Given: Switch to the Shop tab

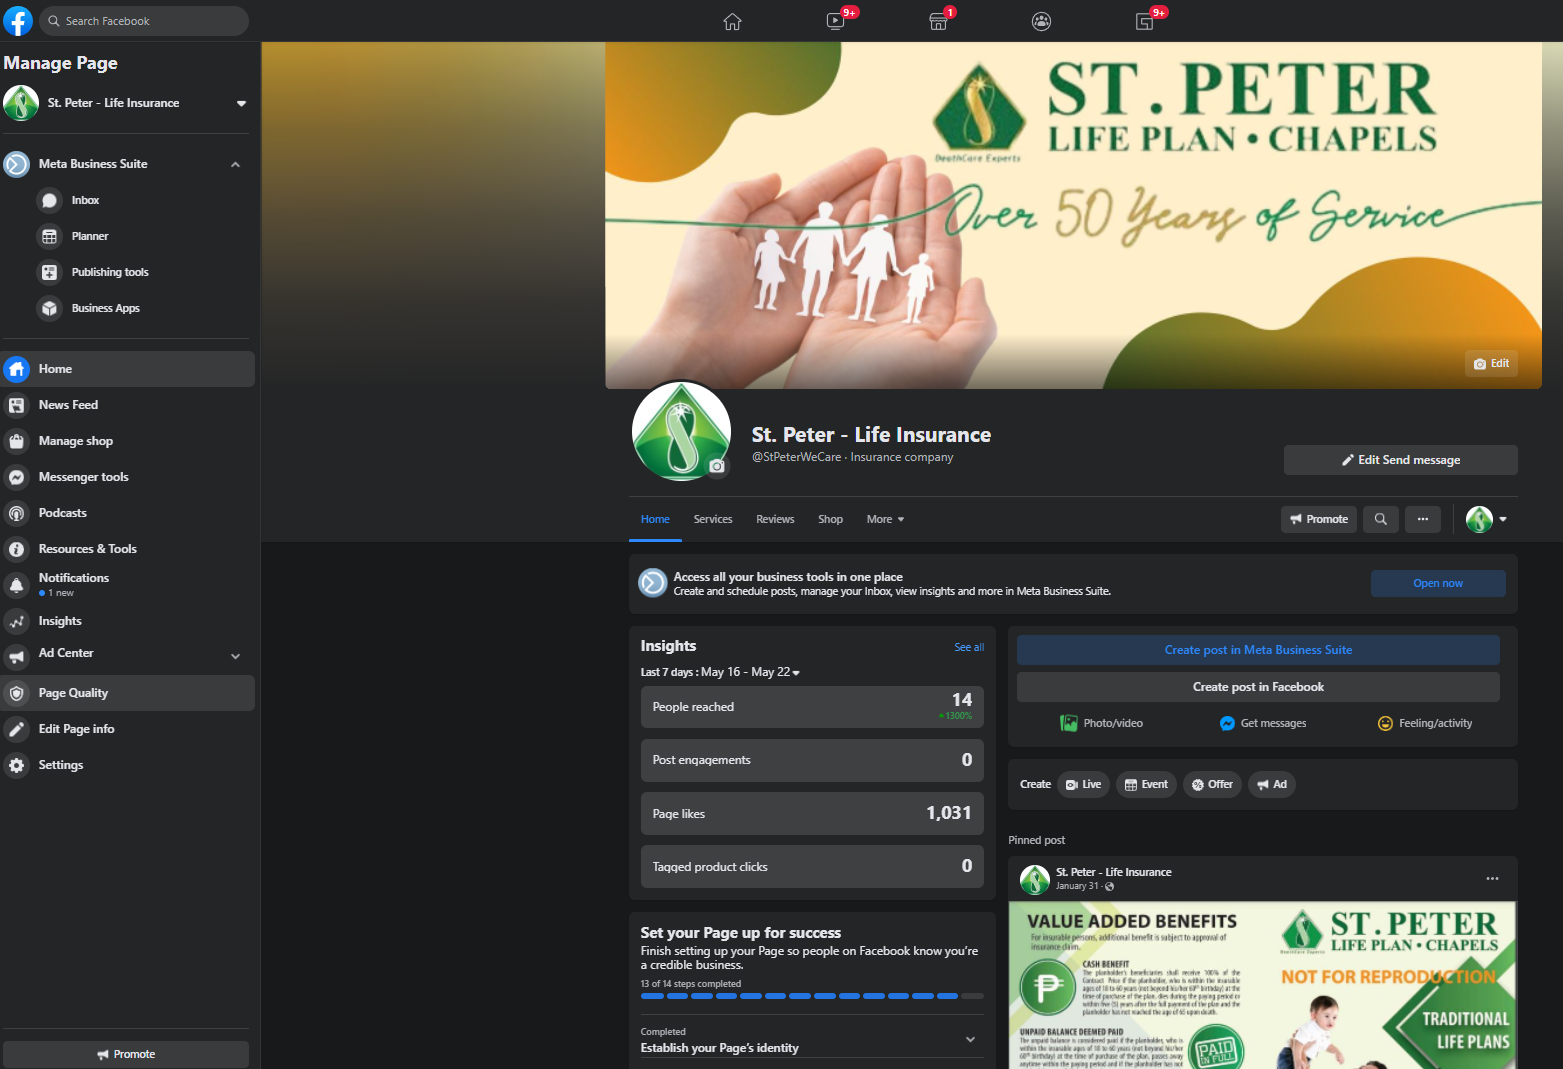Looking at the screenshot, I should [830, 519].
